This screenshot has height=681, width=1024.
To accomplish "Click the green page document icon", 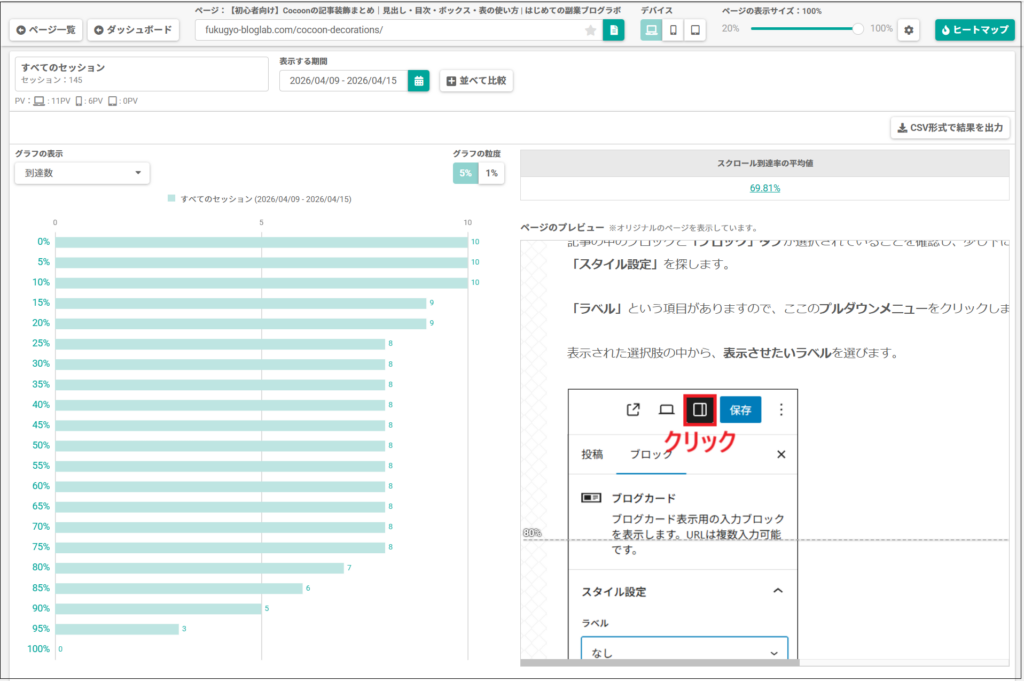I will point(613,30).
